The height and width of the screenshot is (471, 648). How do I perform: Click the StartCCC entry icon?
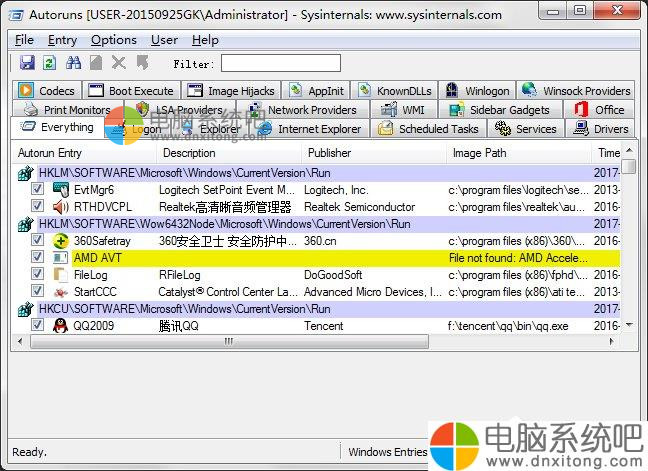[61, 292]
